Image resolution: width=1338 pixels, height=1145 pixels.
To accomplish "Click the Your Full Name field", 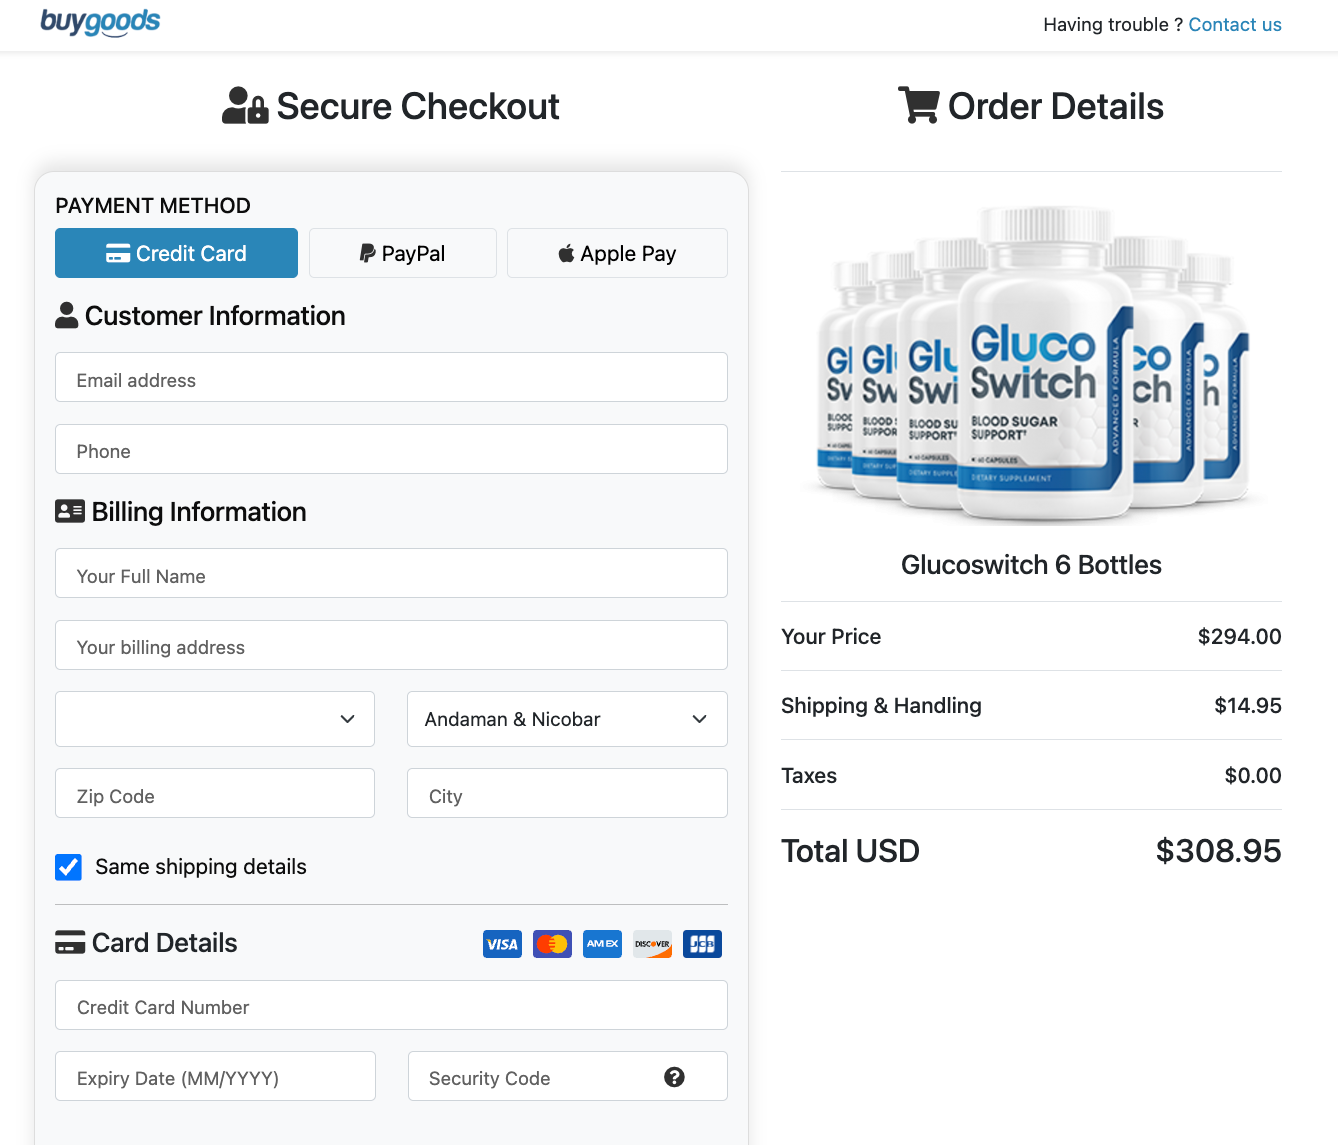I will click(391, 573).
